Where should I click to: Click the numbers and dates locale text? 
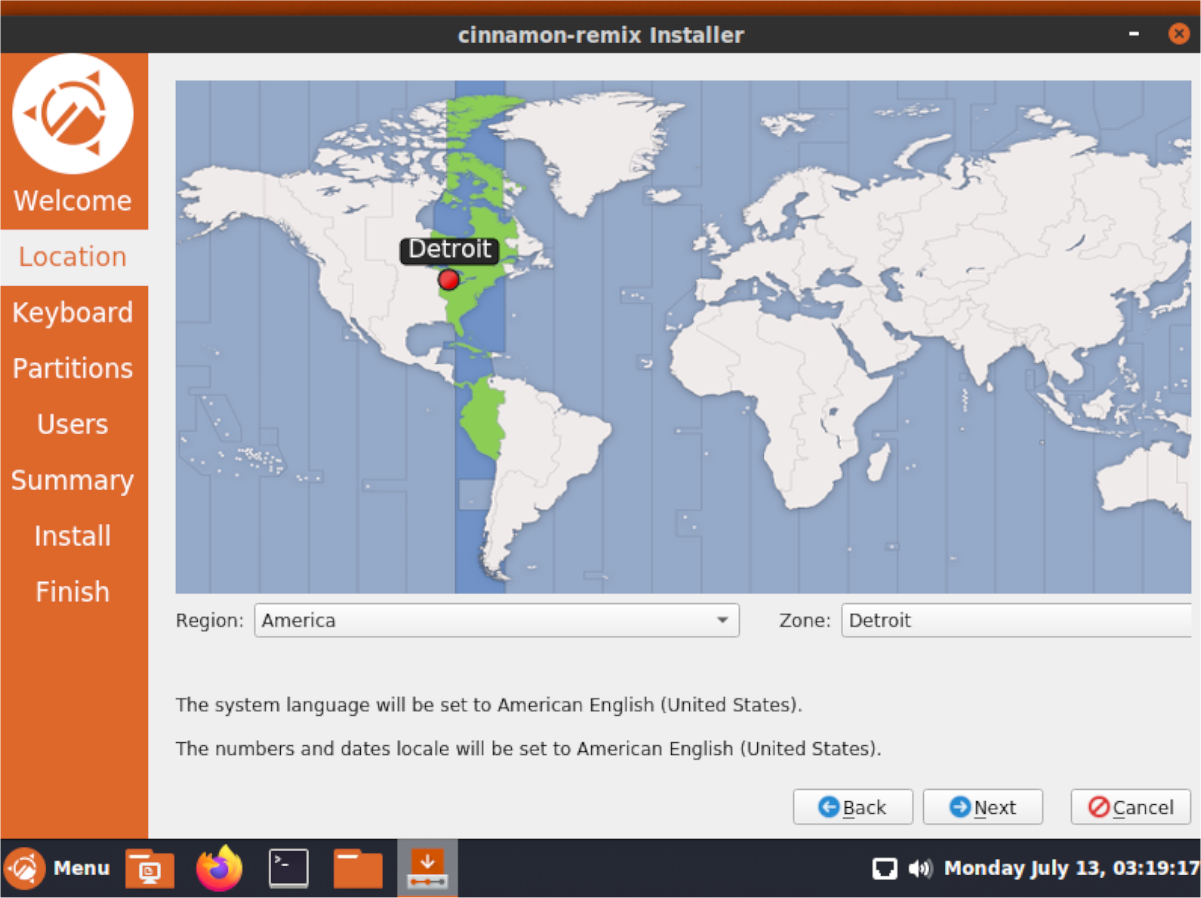[x=529, y=749]
